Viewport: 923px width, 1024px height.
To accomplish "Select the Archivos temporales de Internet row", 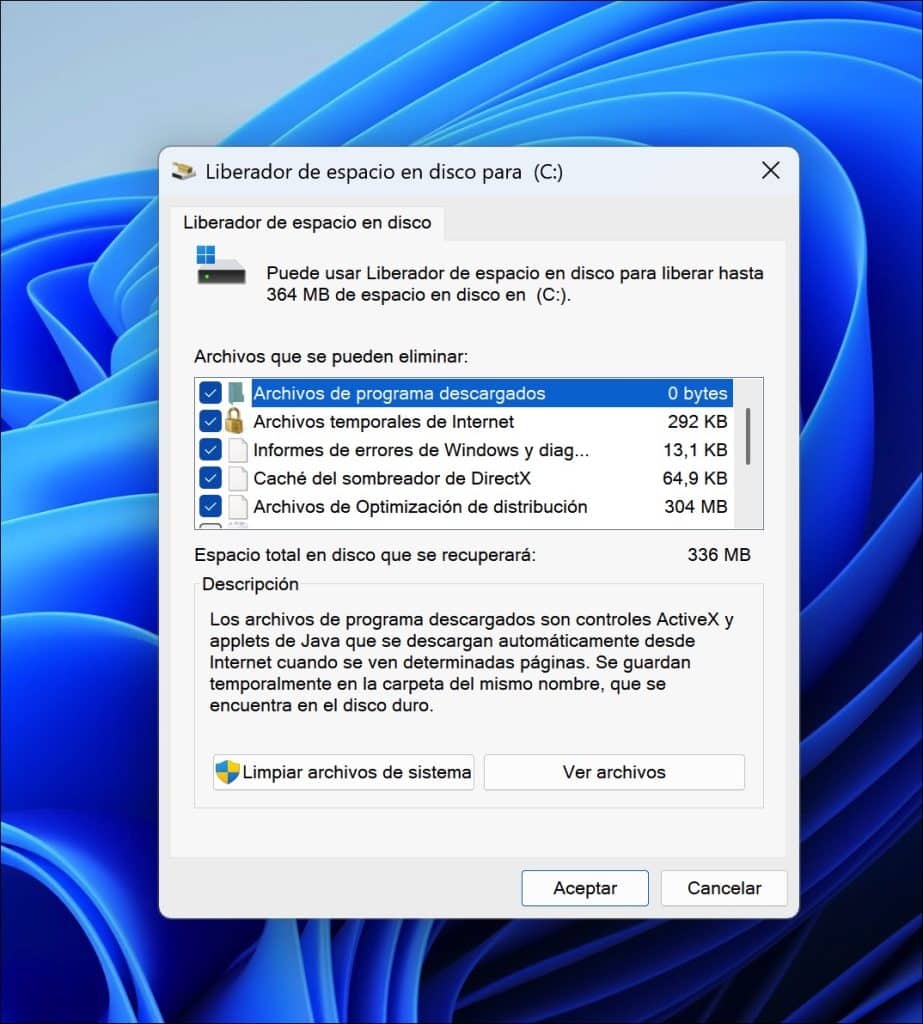I will pos(464,421).
